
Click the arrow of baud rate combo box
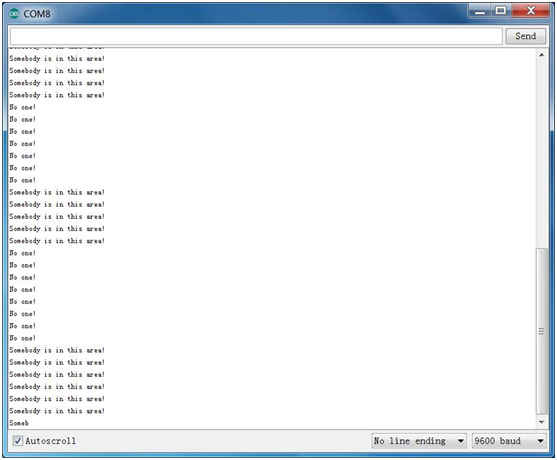coord(540,441)
